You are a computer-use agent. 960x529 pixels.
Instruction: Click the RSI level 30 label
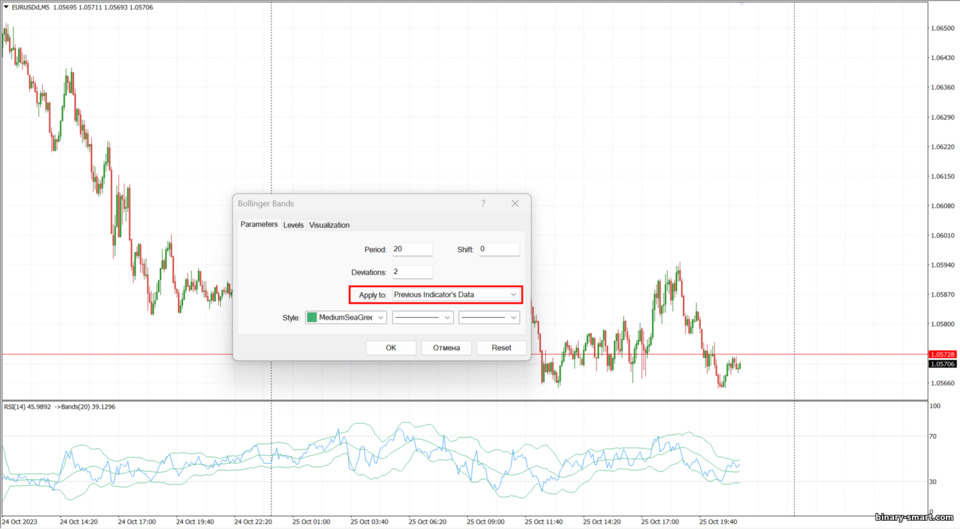click(933, 482)
